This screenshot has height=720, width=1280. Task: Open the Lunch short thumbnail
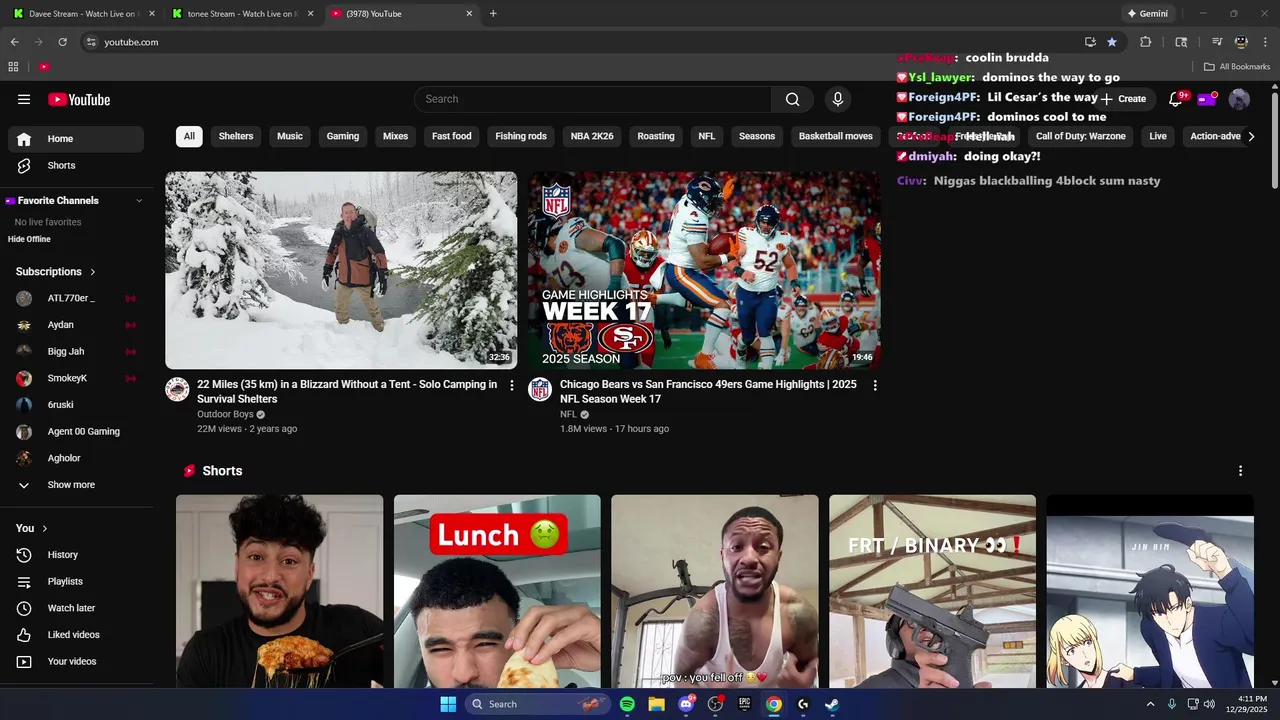point(497,591)
